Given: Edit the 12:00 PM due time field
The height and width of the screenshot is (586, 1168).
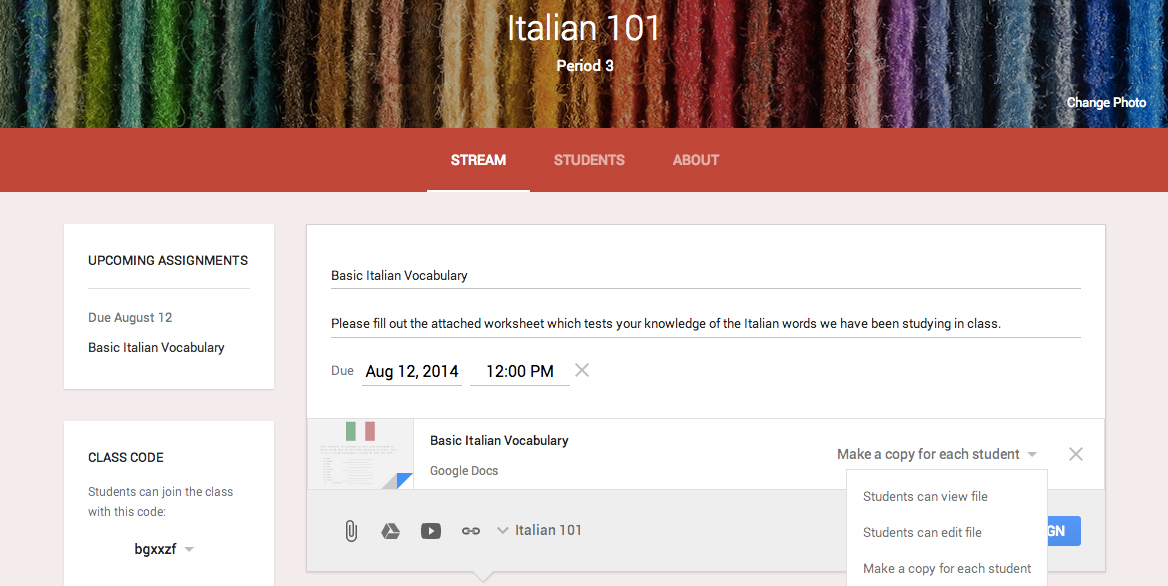Looking at the screenshot, I should point(519,371).
